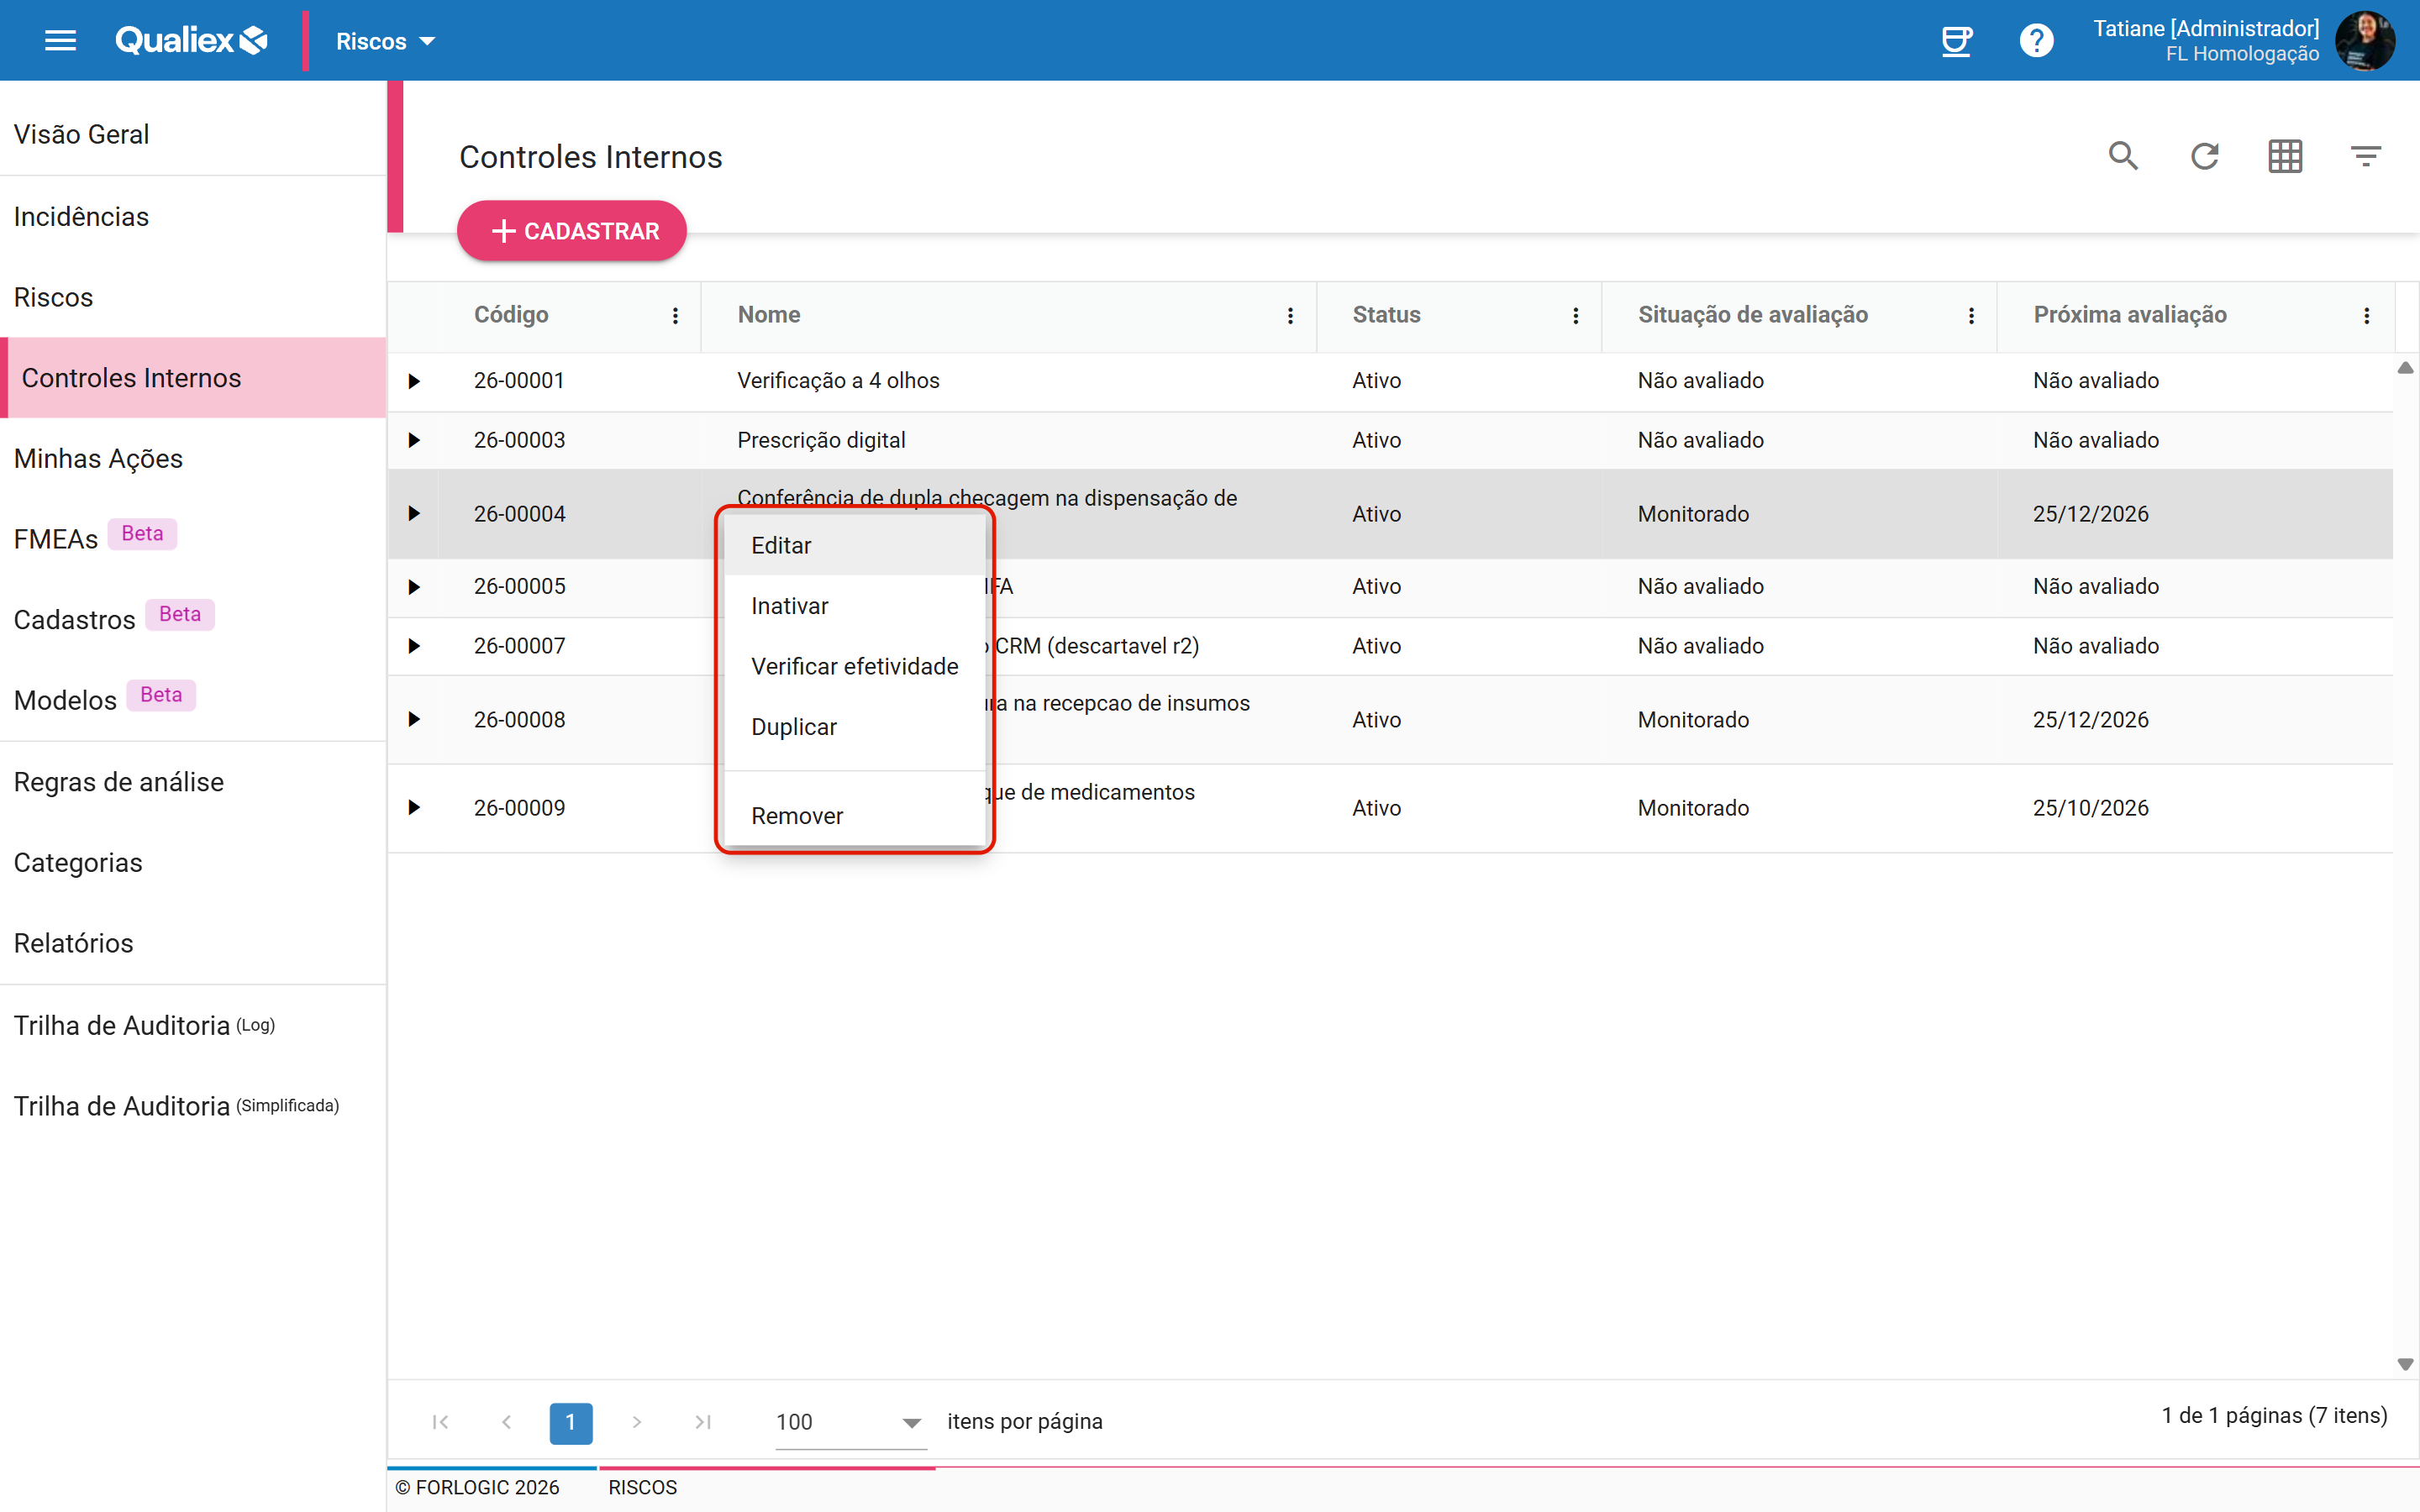This screenshot has width=2420, height=1512.
Task: Go to last page of results
Action: pyautogui.click(x=703, y=1422)
